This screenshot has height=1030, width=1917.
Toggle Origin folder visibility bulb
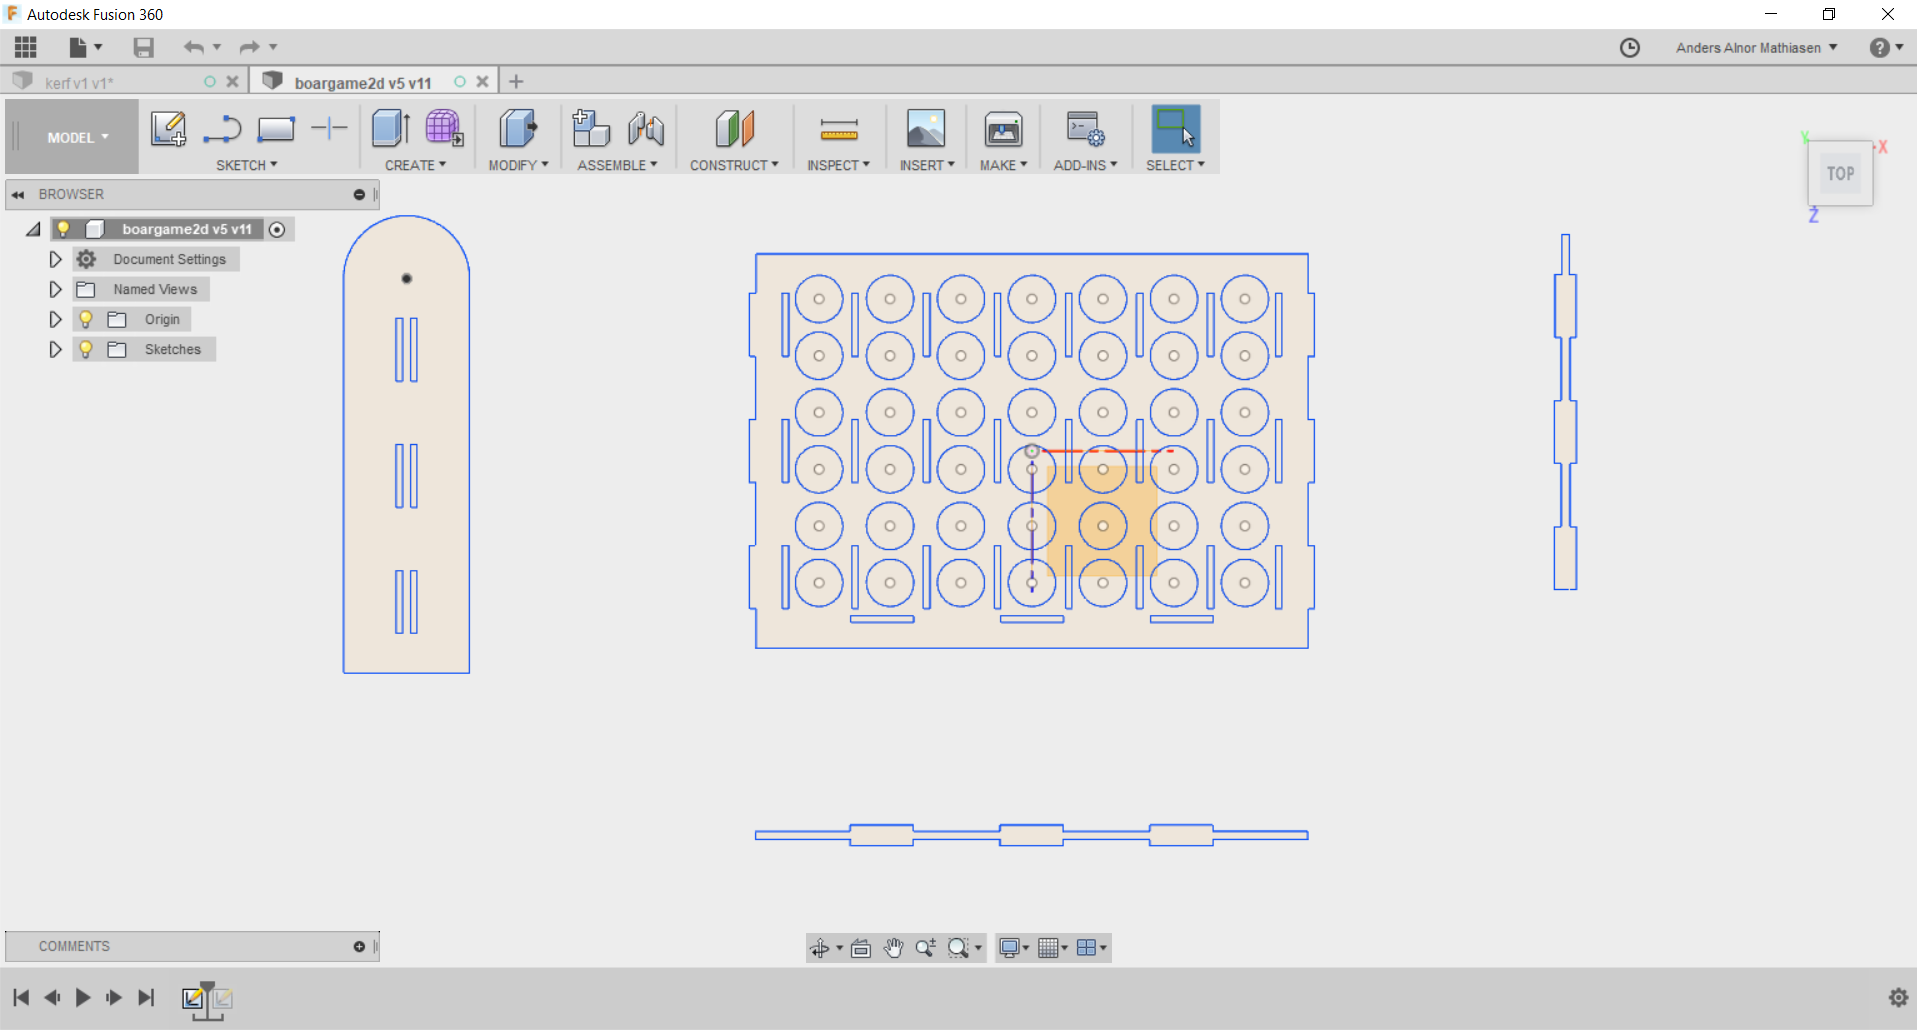point(86,319)
